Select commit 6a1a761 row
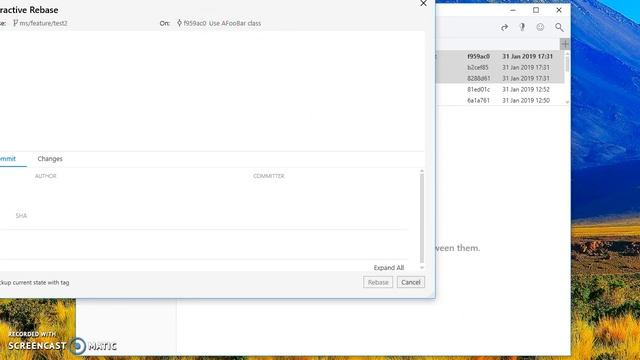Viewport: 640px width, 360px height. coord(500,100)
